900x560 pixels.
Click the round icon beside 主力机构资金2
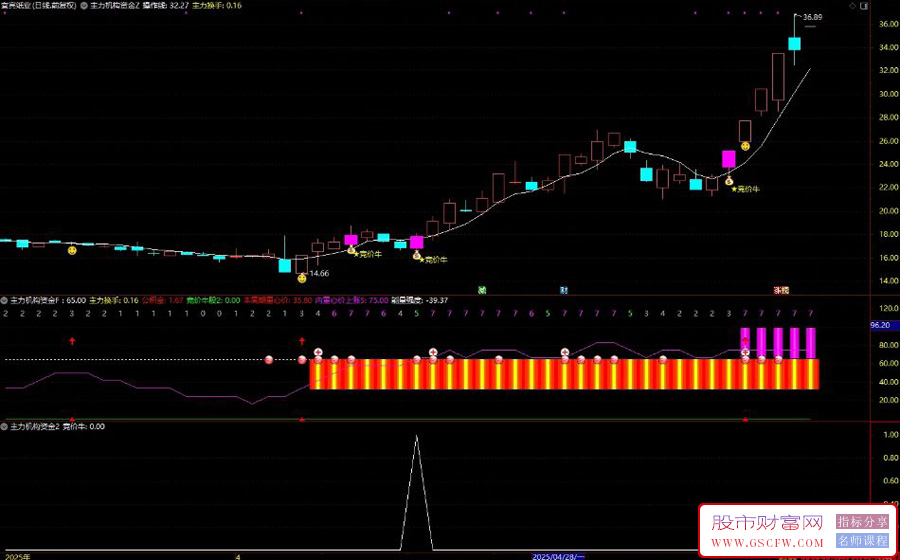(x=5, y=426)
